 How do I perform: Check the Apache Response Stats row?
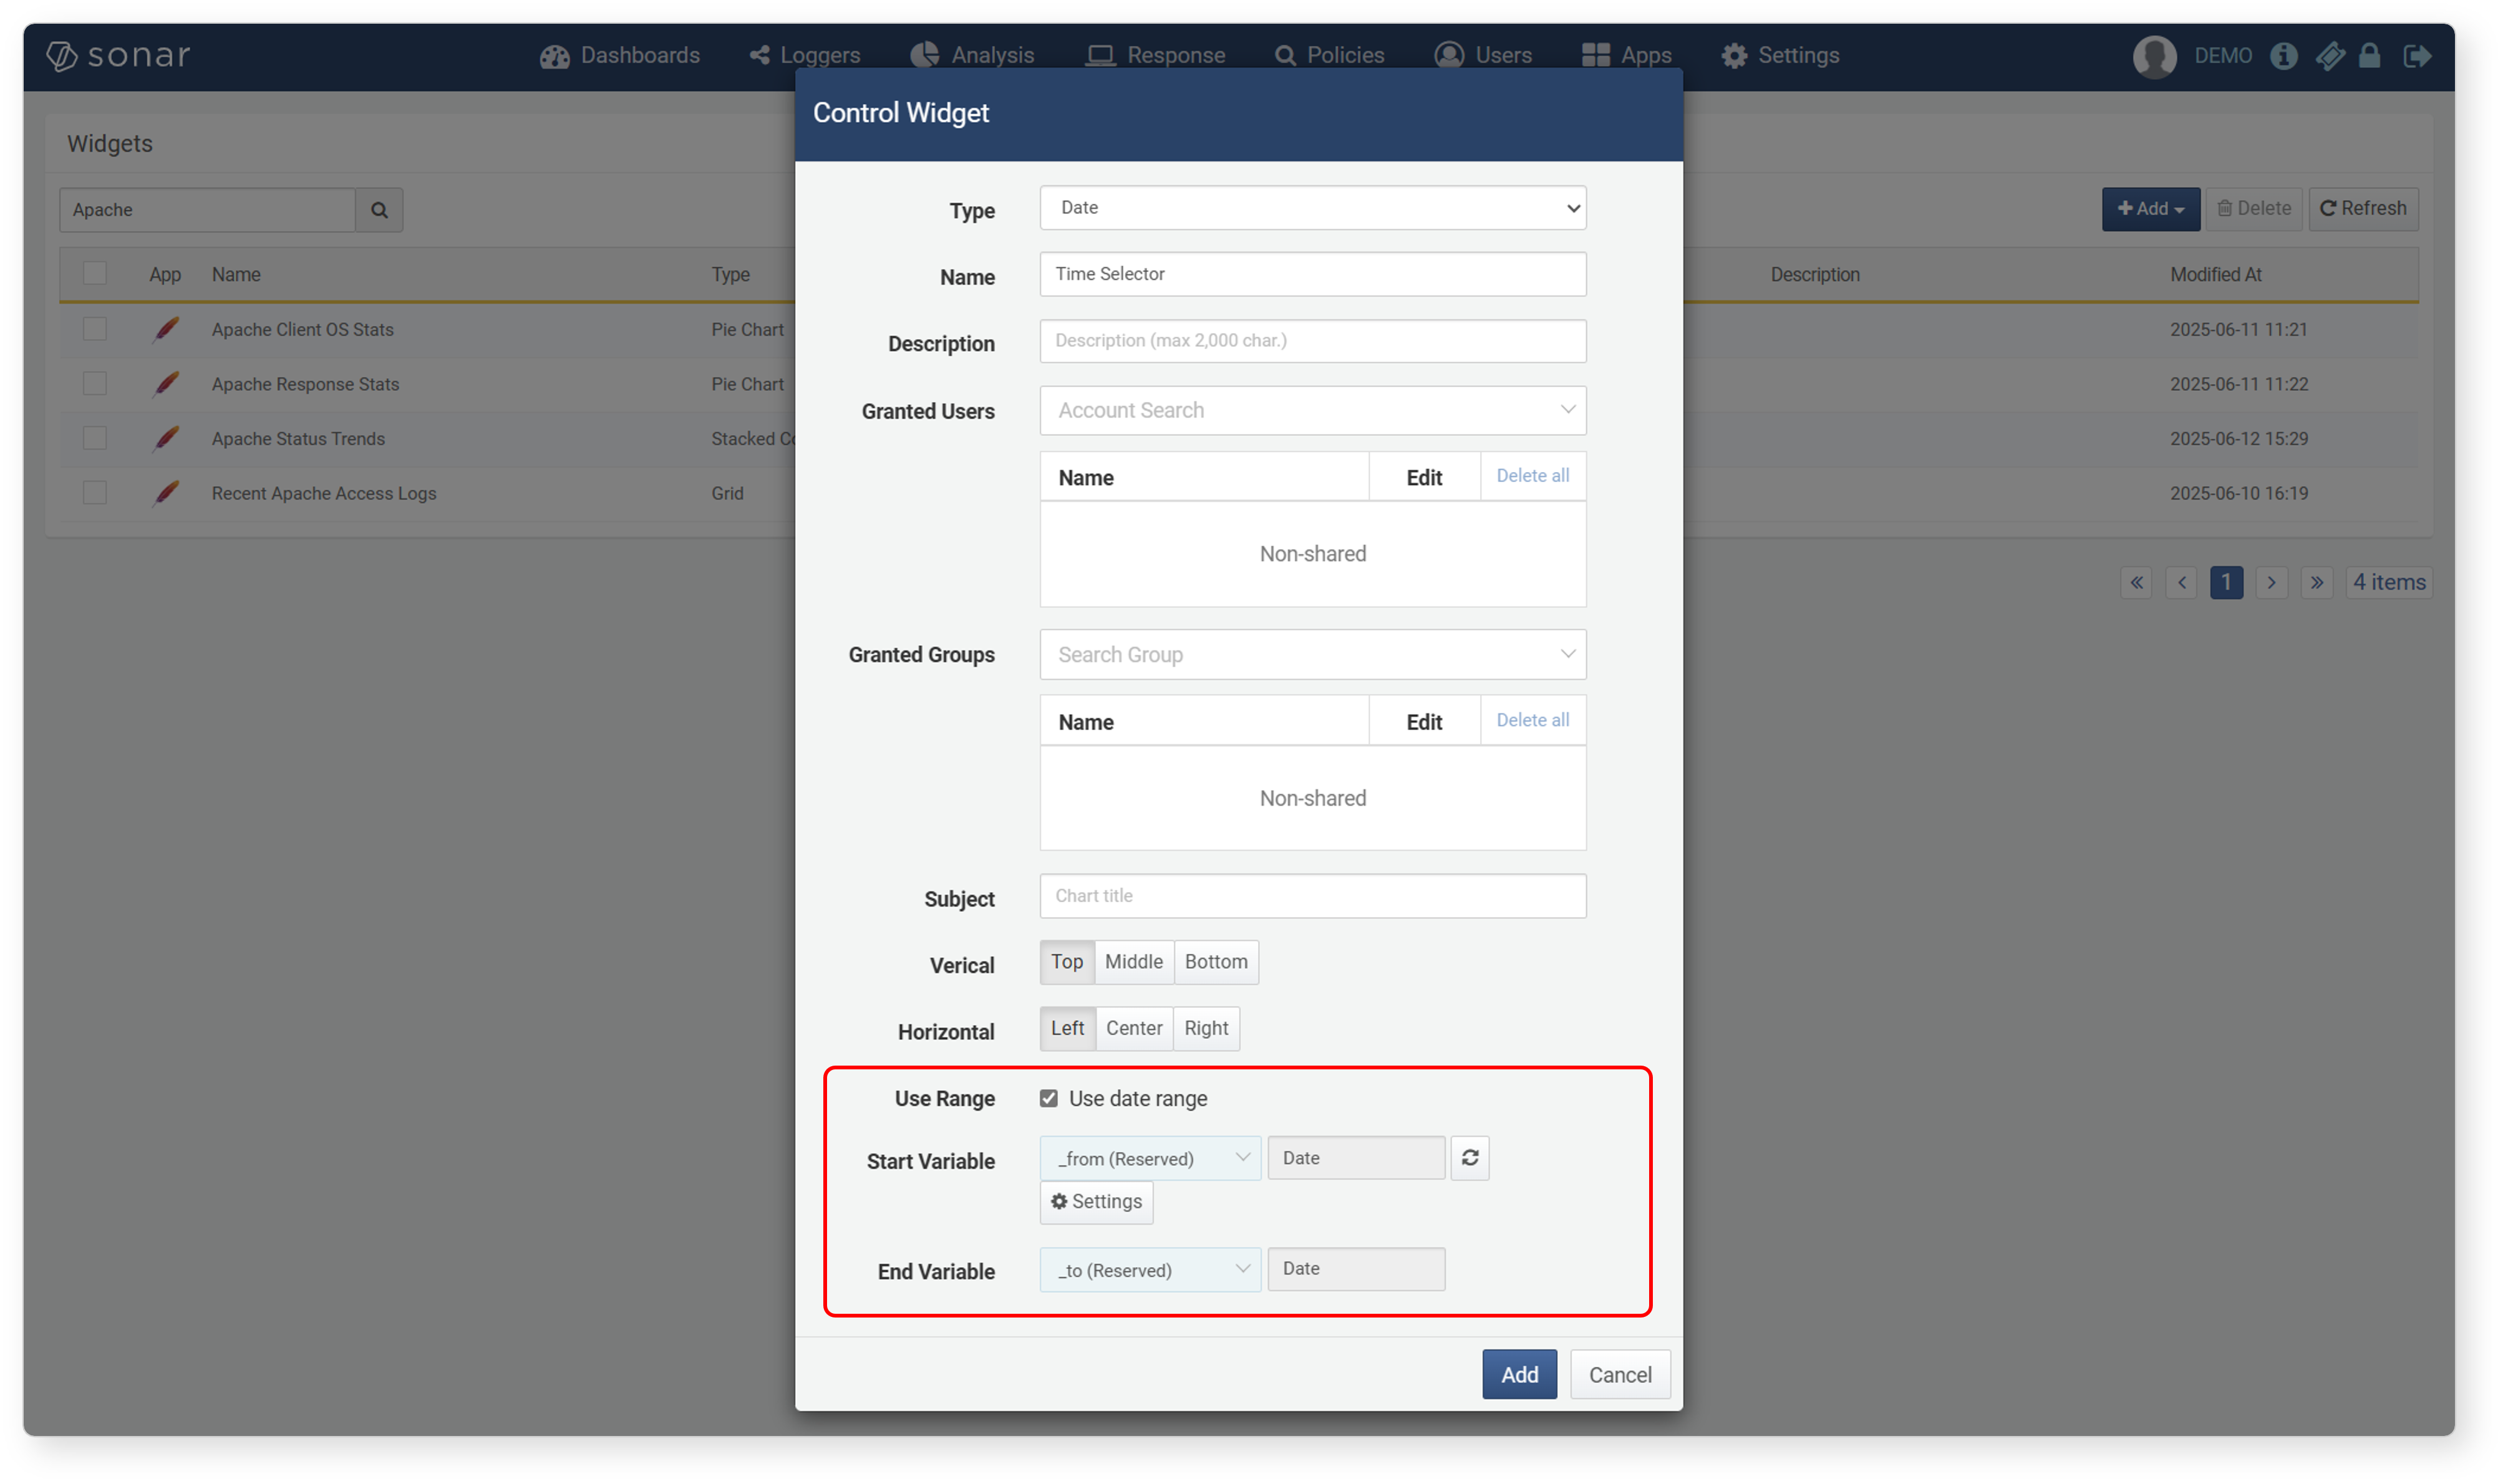(x=95, y=384)
